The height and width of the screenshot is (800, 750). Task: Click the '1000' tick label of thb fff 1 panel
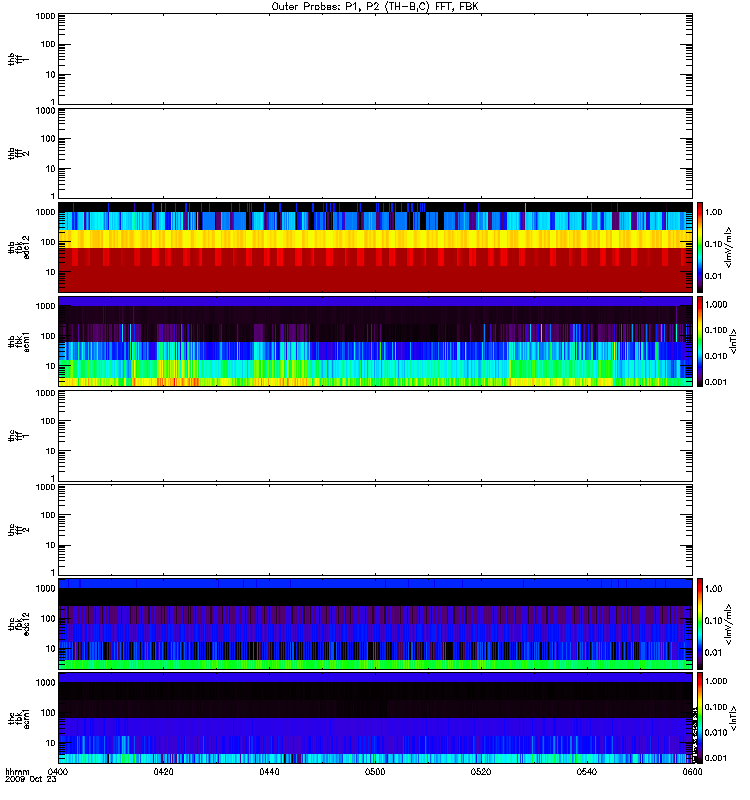tap(45, 16)
